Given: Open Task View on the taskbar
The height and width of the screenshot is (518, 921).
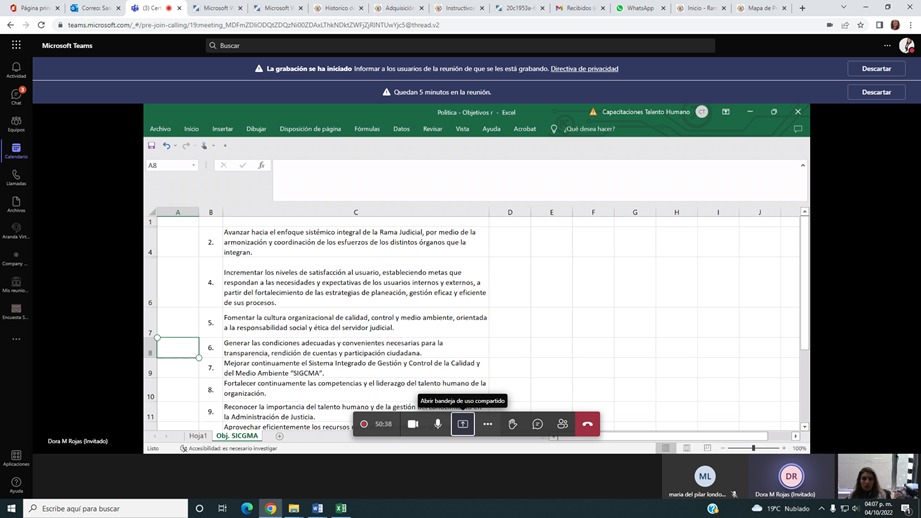Looking at the screenshot, I should (222, 509).
